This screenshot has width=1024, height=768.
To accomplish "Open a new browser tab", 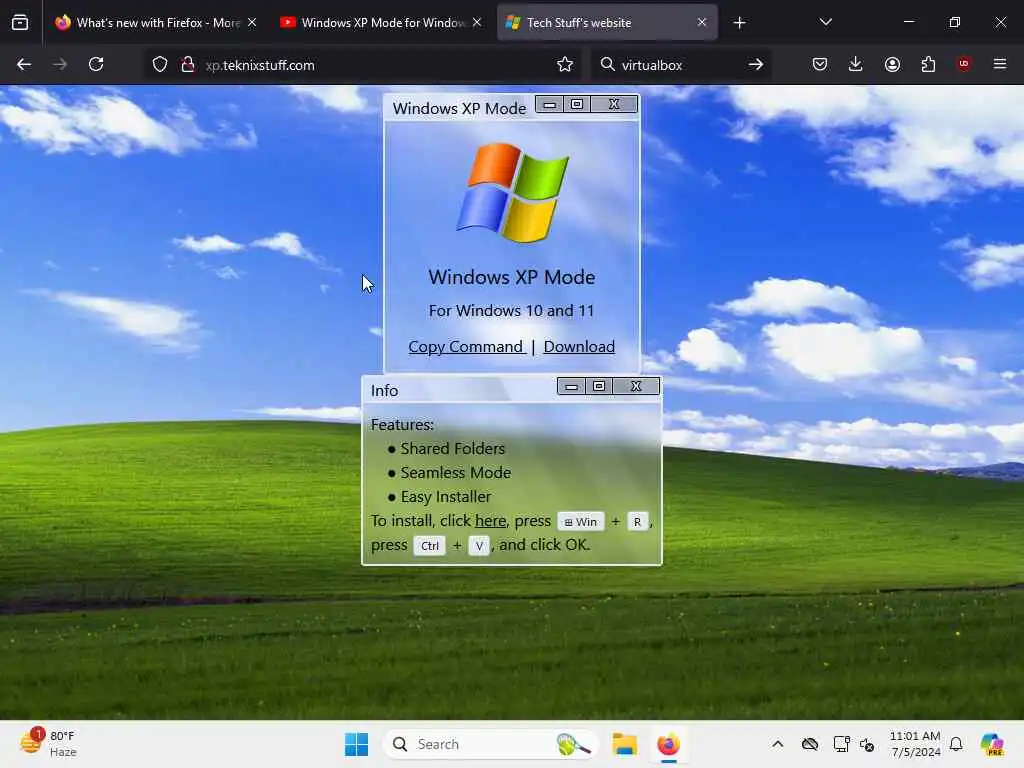I will pos(739,23).
